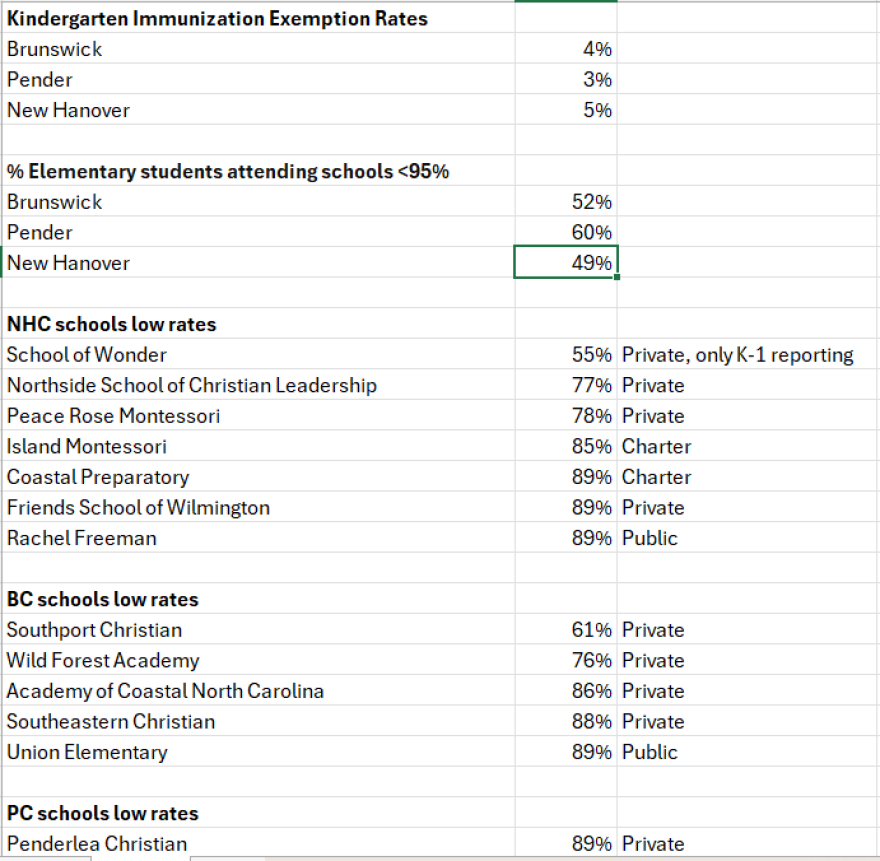Click the 89% value beside Rachel Freeman
Image resolution: width=880 pixels, height=861 pixels.
pos(565,538)
